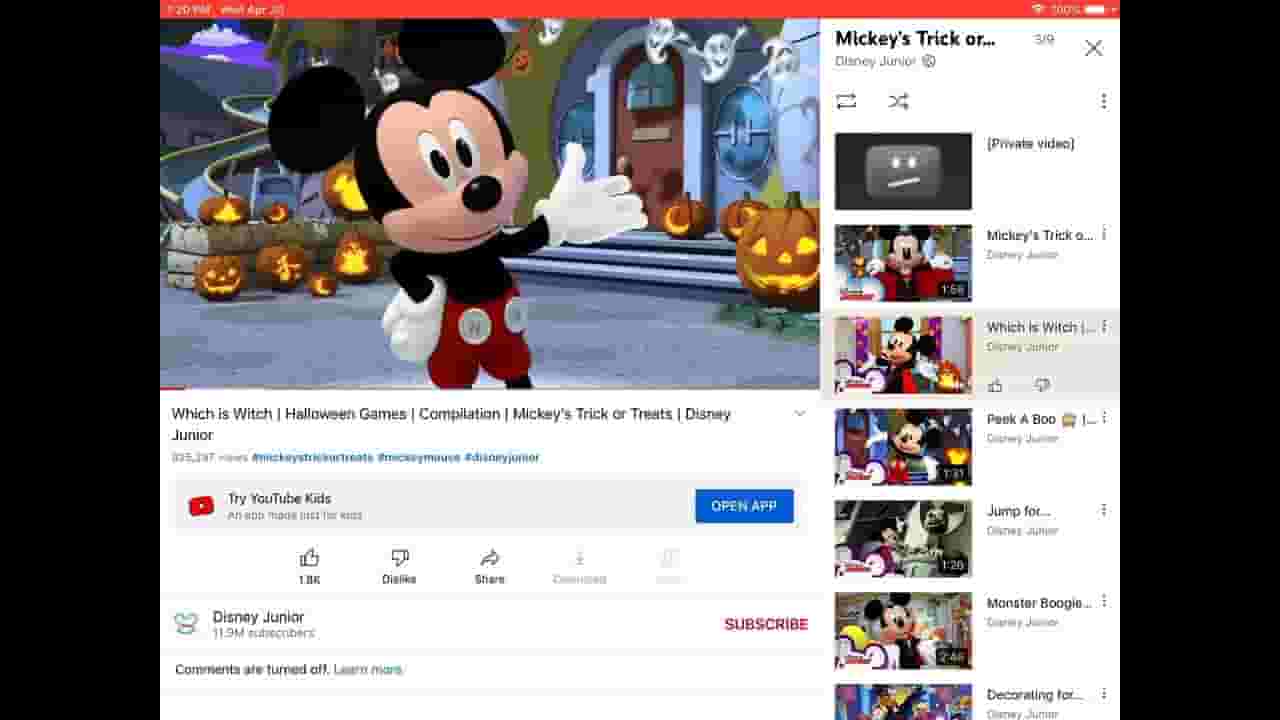The height and width of the screenshot is (720, 1280).
Task: Click the Monster Boogie... video title
Action: tap(1039, 603)
